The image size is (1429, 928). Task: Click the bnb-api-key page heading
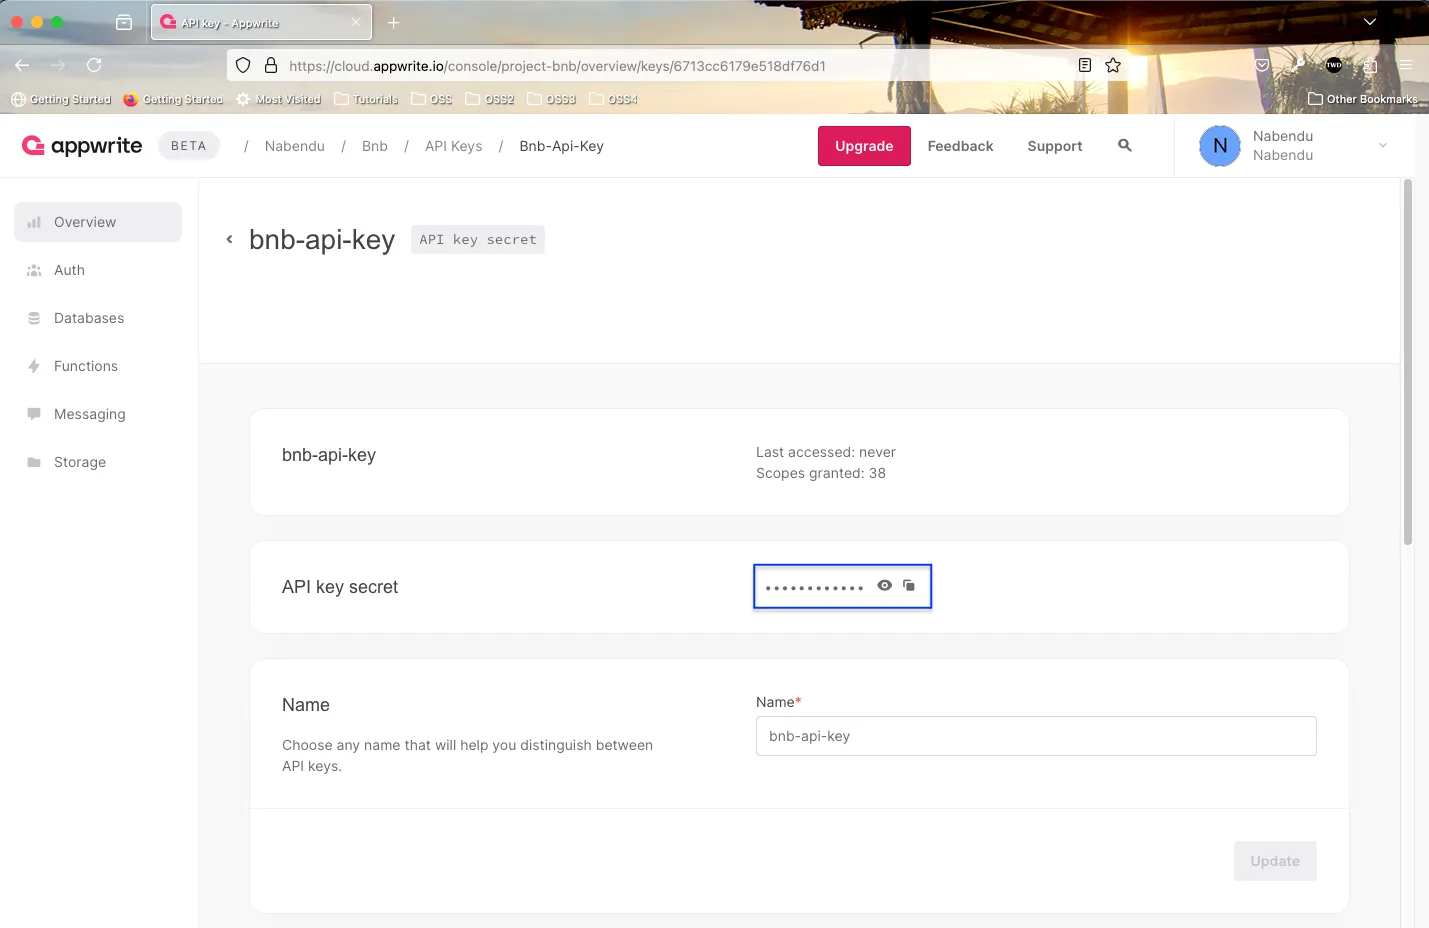tap(322, 240)
